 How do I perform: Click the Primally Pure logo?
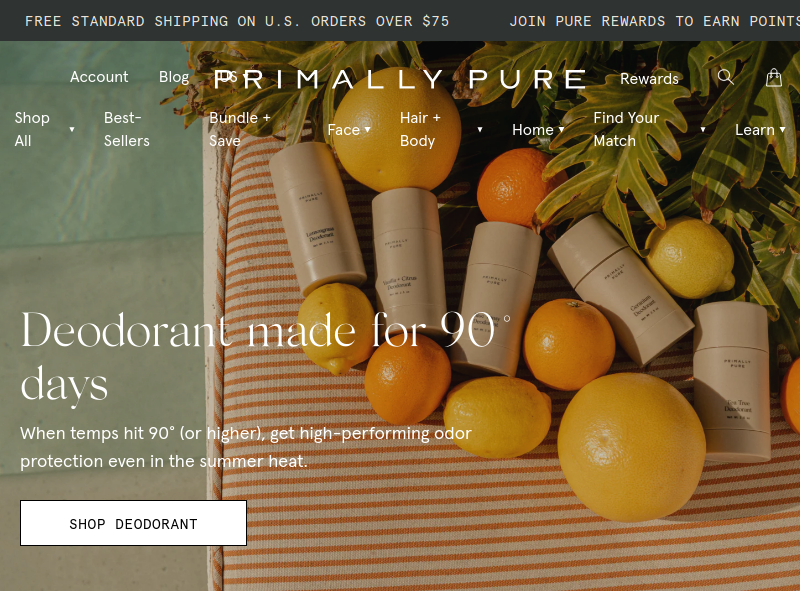point(400,79)
